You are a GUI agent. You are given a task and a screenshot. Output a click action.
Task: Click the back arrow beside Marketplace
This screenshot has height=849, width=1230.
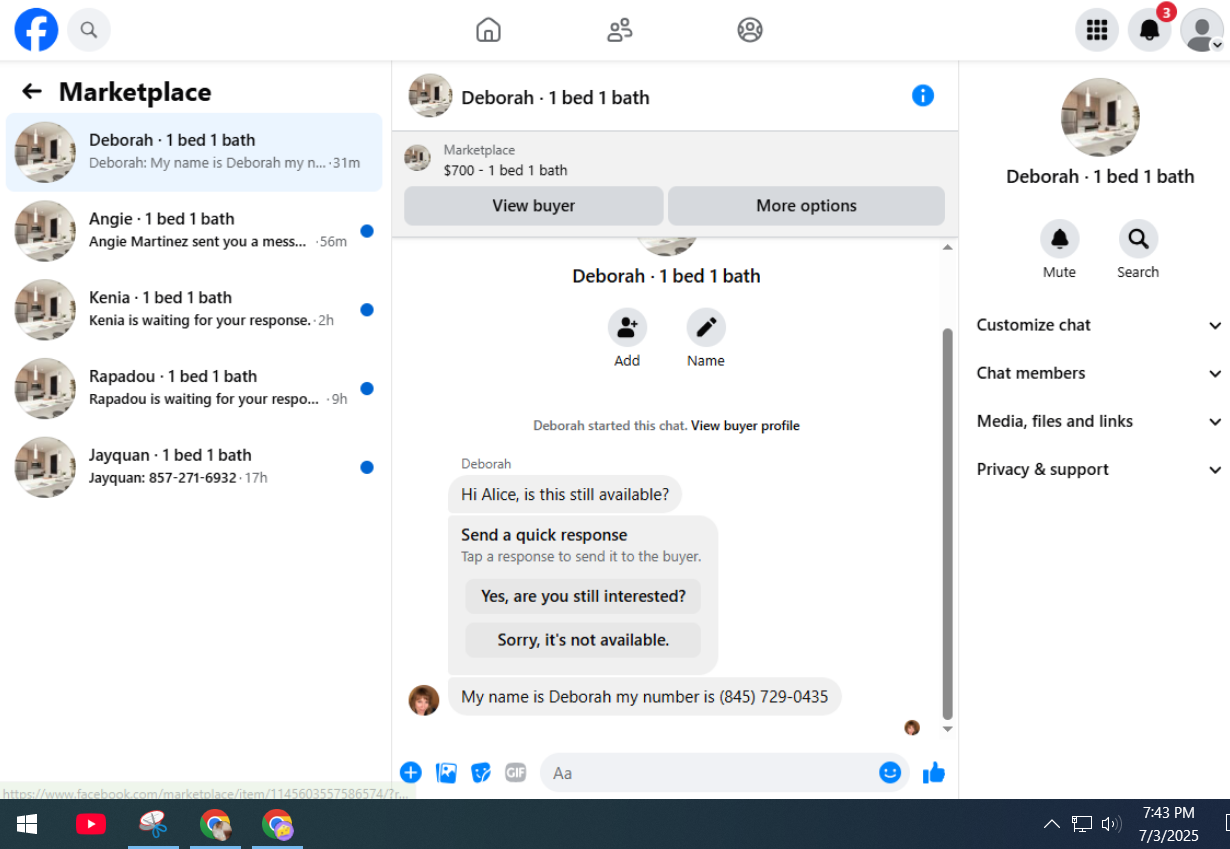tap(32, 92)
